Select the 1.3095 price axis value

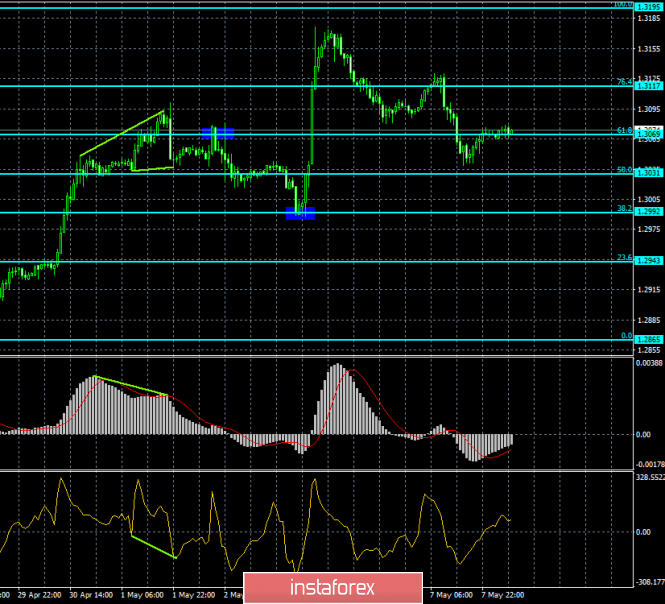[x=649, y=109]
